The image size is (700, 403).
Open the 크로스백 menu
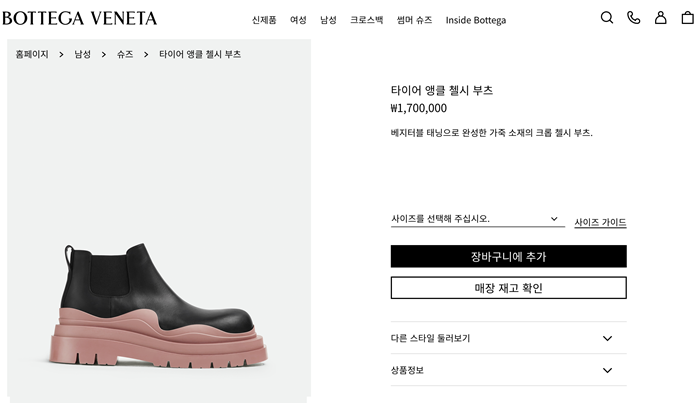click(366, 20)
